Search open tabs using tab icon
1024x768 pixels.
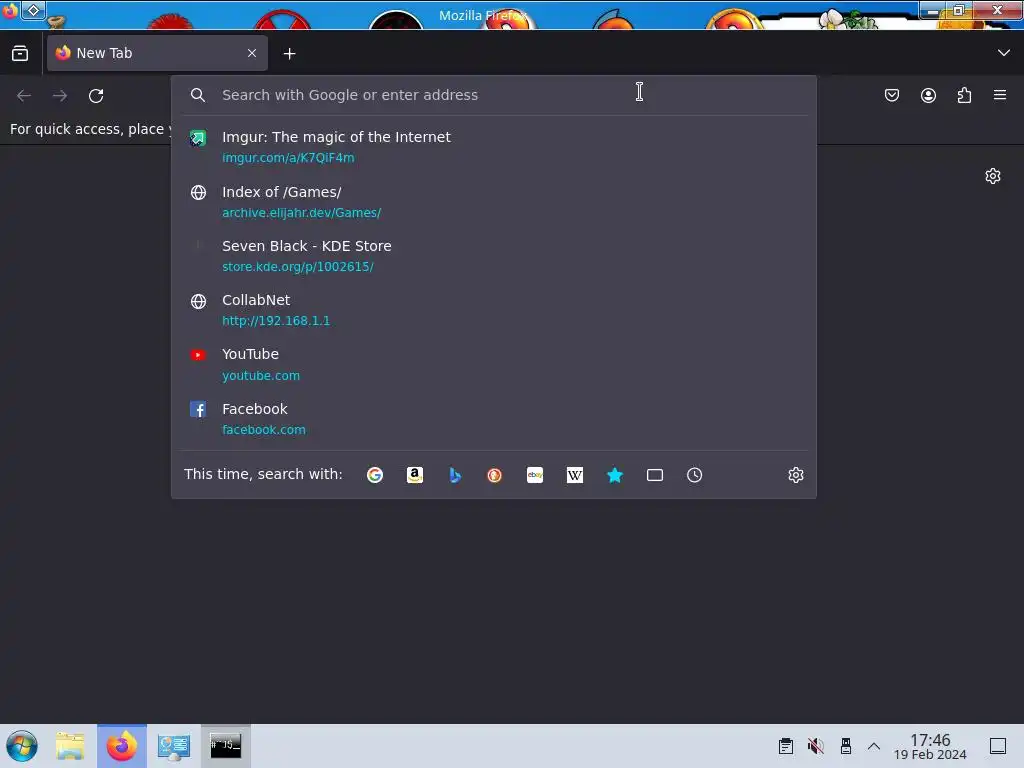(x=654, y=475)
